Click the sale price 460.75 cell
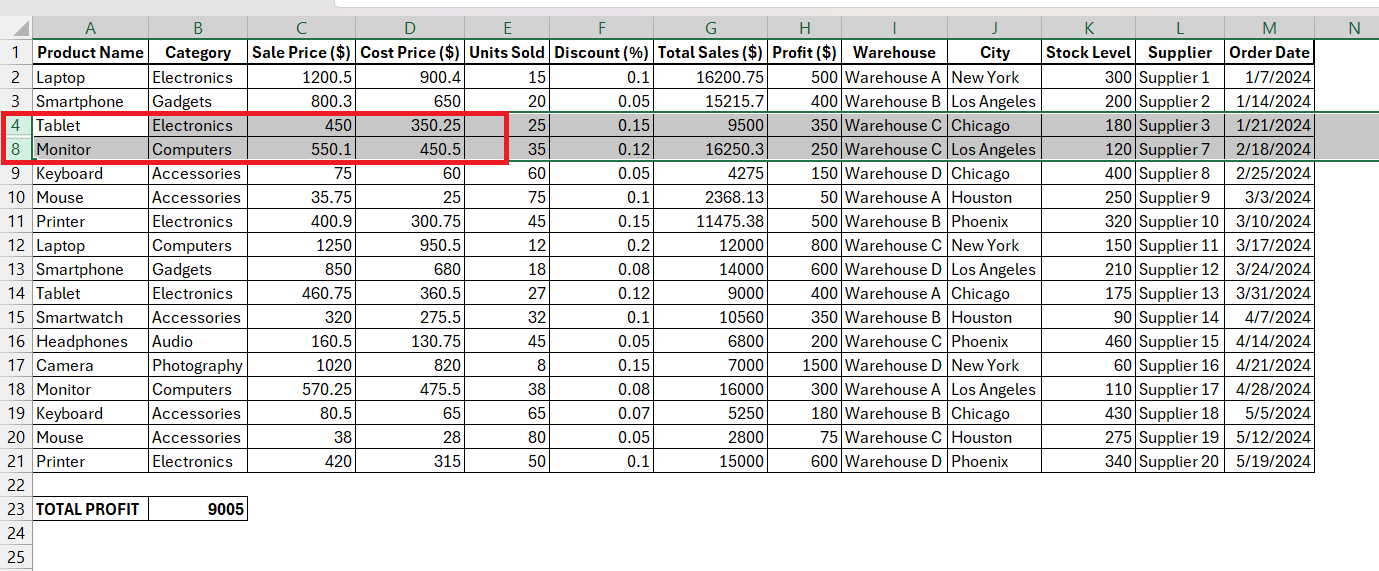Image resolution: width=1379 pixels, height=571 pixels. 301,293
